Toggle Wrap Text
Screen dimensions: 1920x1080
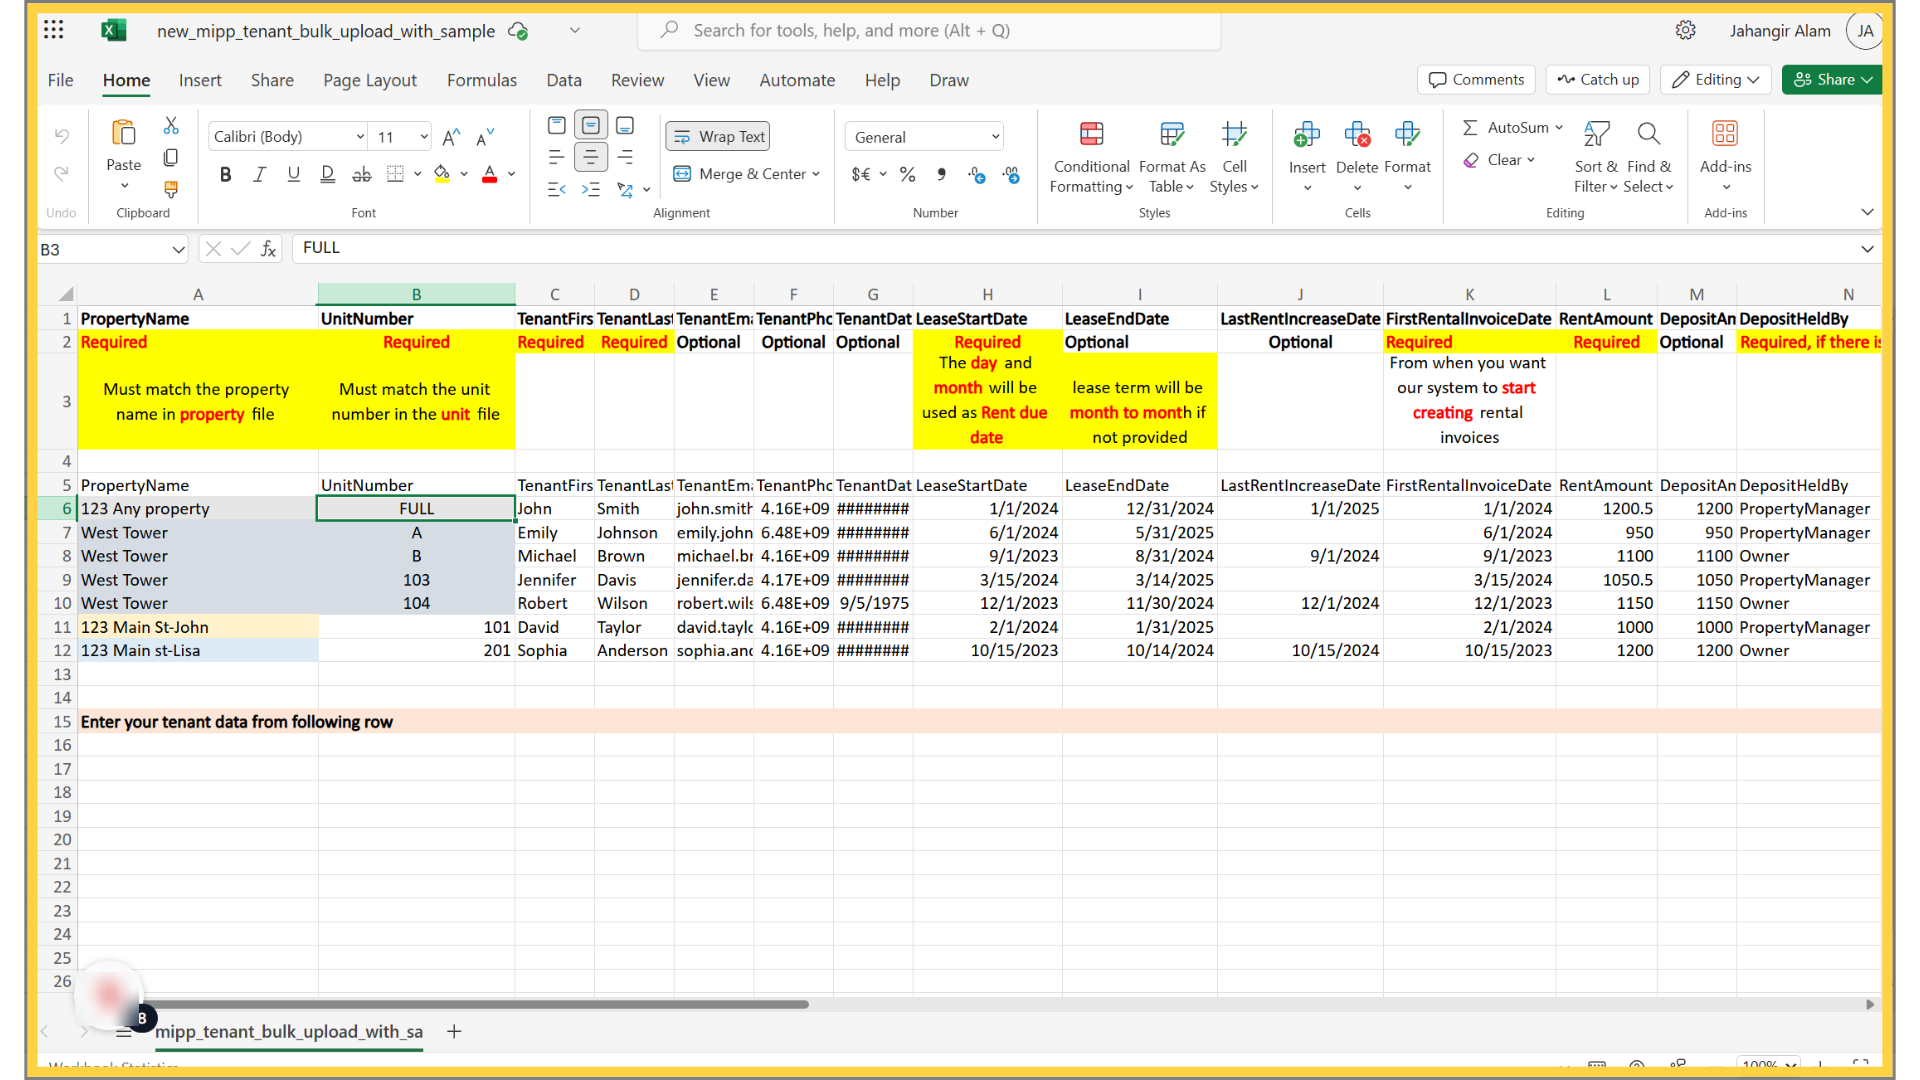click(x=718, y=137)
